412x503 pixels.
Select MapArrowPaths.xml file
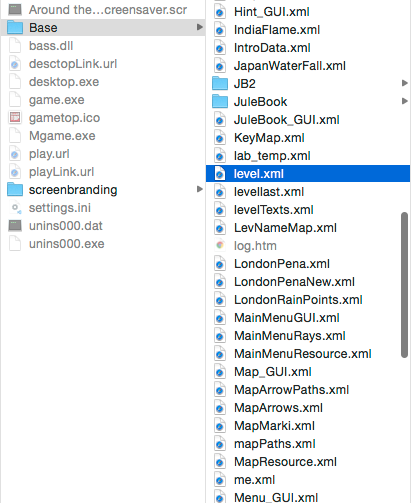coord(291,390)
